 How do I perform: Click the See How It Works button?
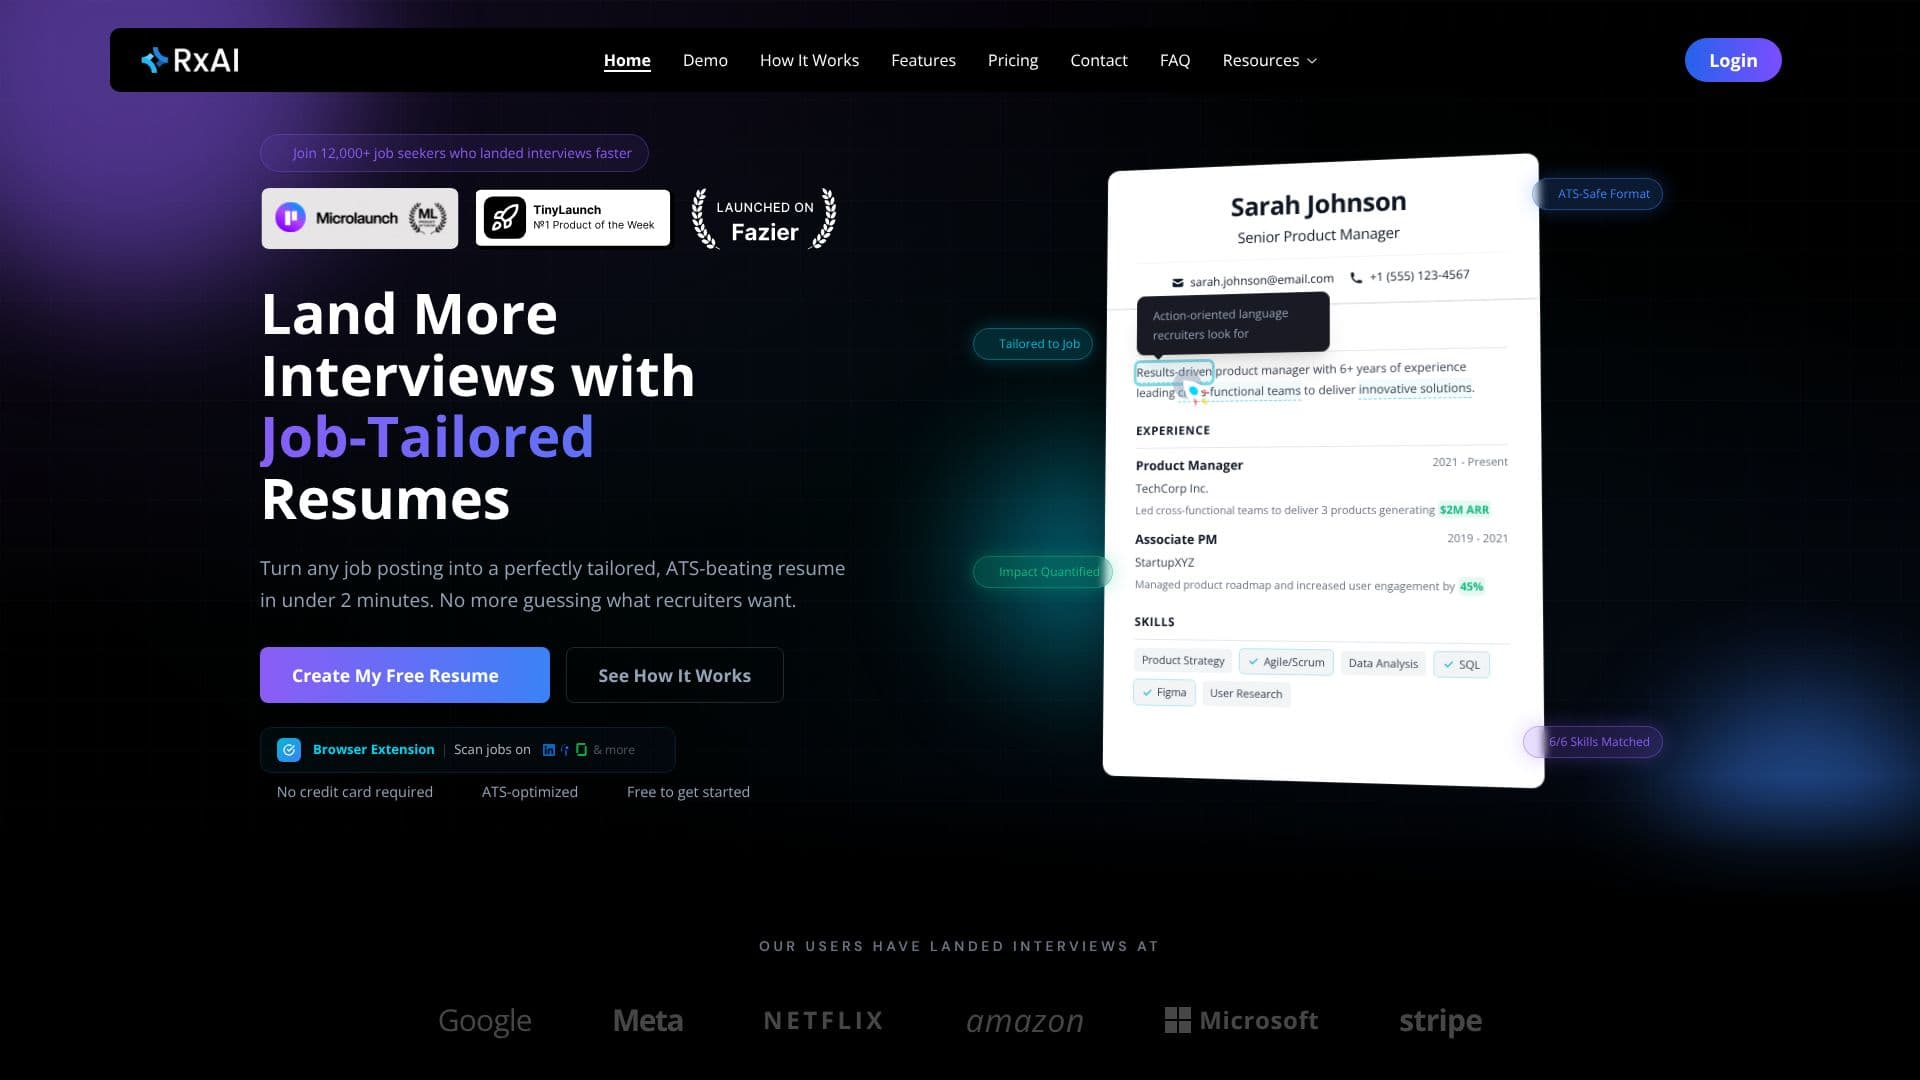click(x=674, y=675)
